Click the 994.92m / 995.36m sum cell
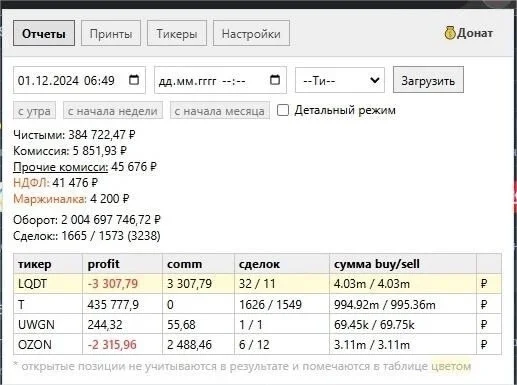 403,304
